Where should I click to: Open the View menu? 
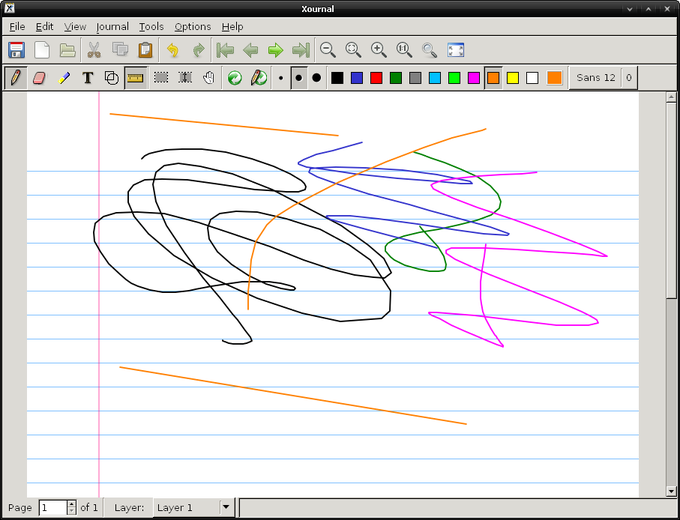pos(75,26)
